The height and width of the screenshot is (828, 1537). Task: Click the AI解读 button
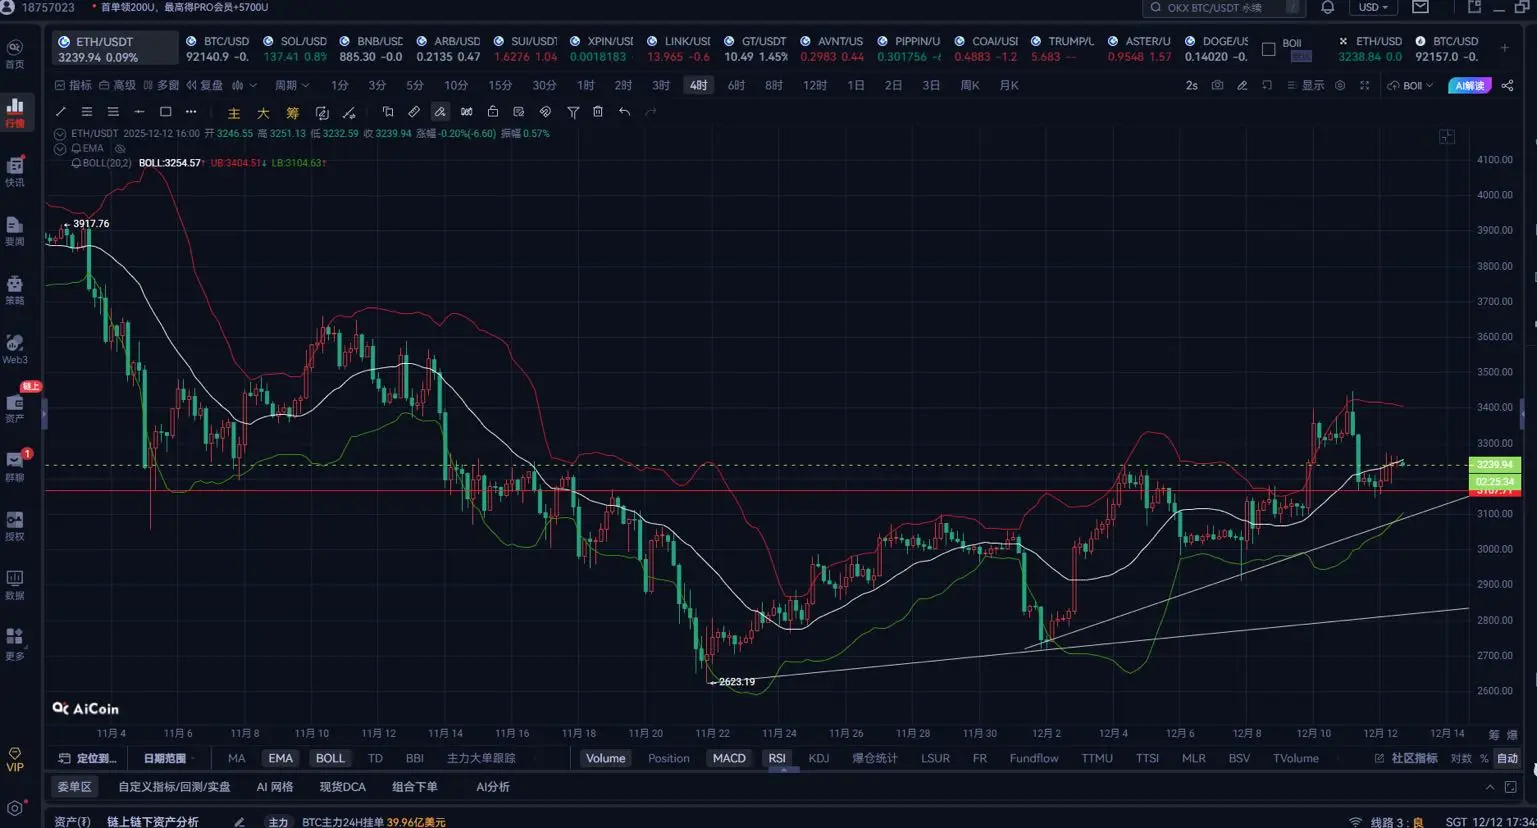click(1469, 86)
